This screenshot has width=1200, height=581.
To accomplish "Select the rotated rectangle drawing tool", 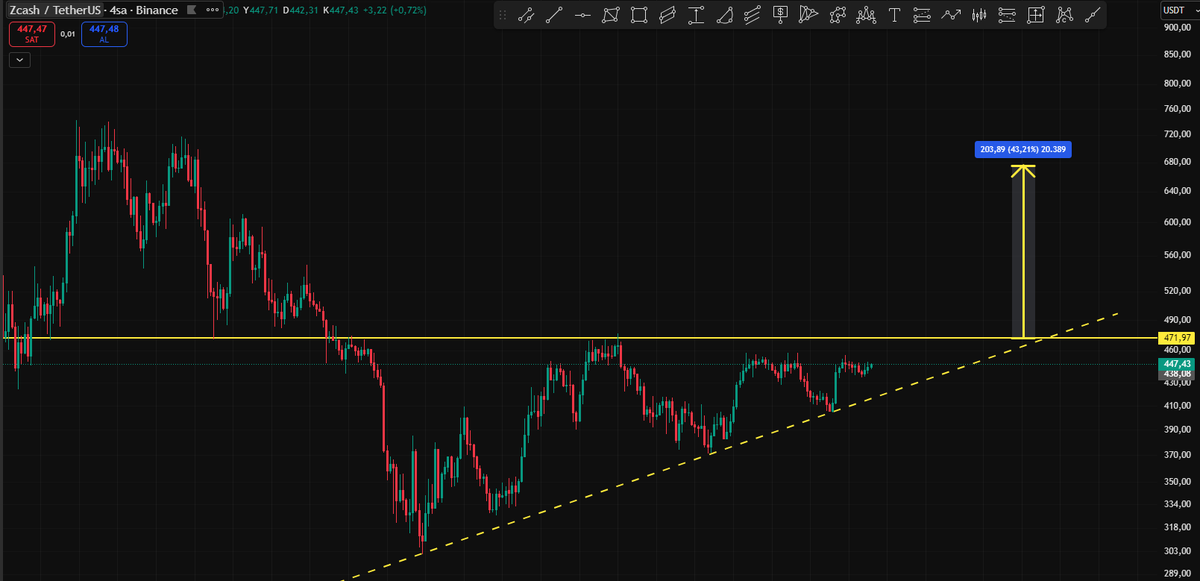I will tap(610, 15).
